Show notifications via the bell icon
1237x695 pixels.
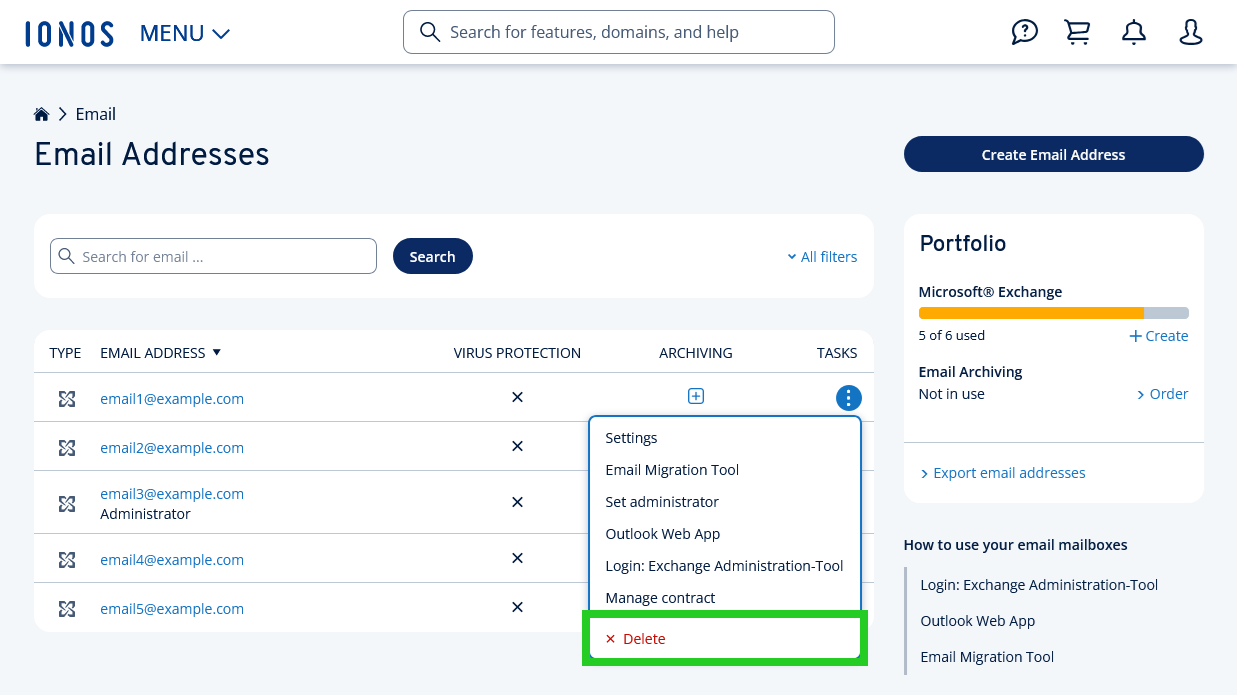[x=1133, y=33]
